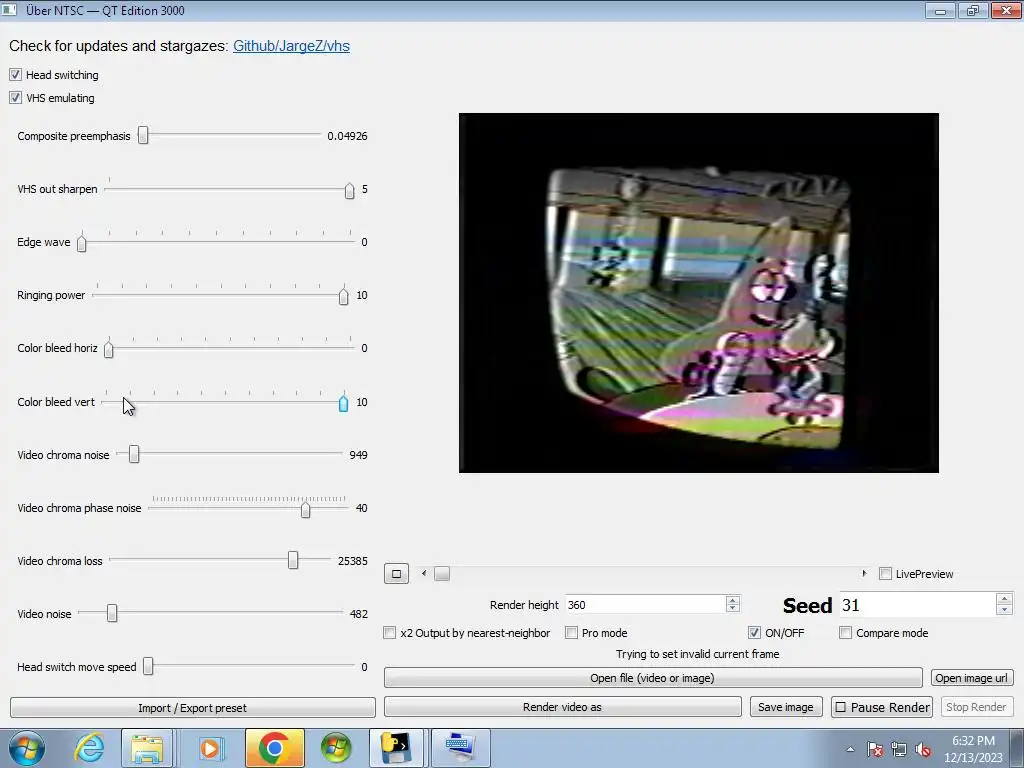Enable the Compare mode checkbox

point(846,632)
